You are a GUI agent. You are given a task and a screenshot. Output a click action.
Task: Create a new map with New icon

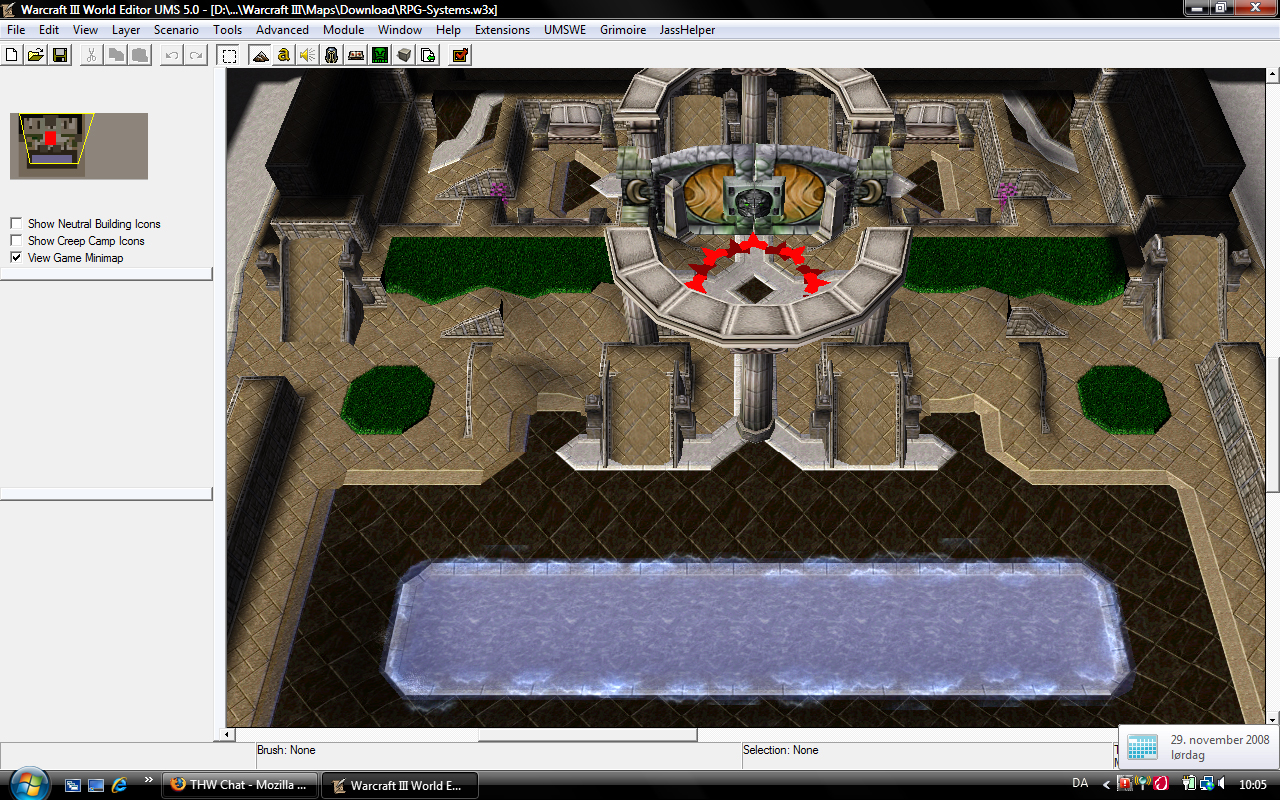[x=12, y=55]
